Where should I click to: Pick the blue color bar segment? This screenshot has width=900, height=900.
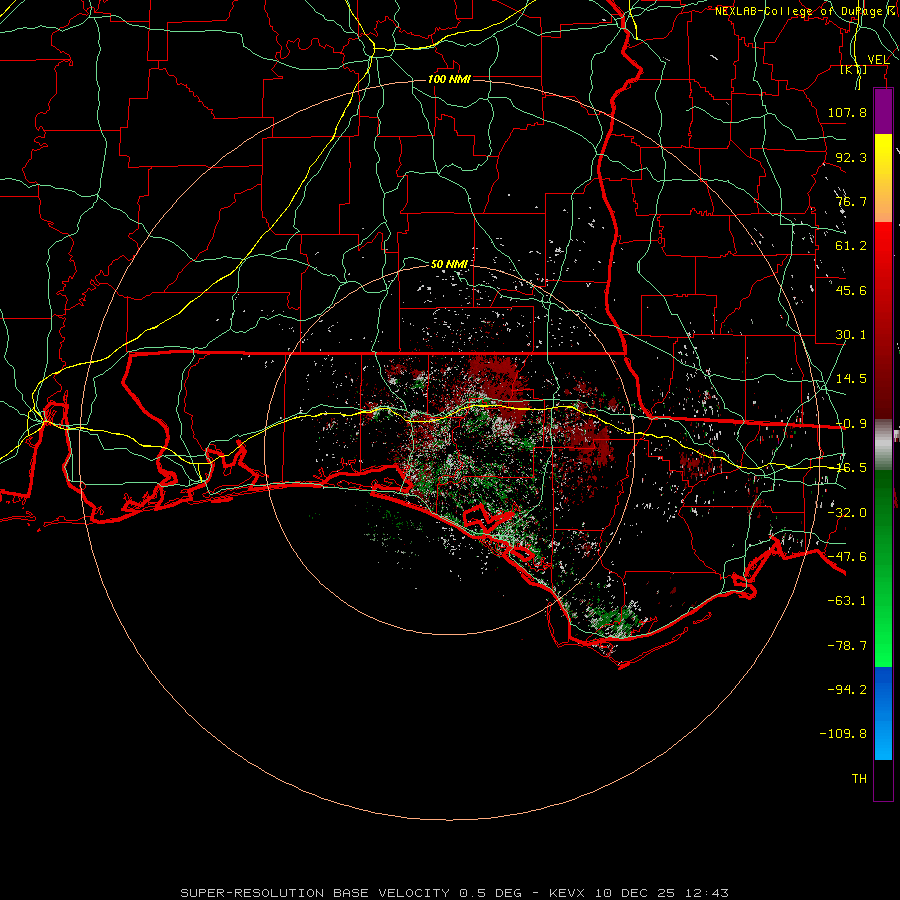point(883,713)
